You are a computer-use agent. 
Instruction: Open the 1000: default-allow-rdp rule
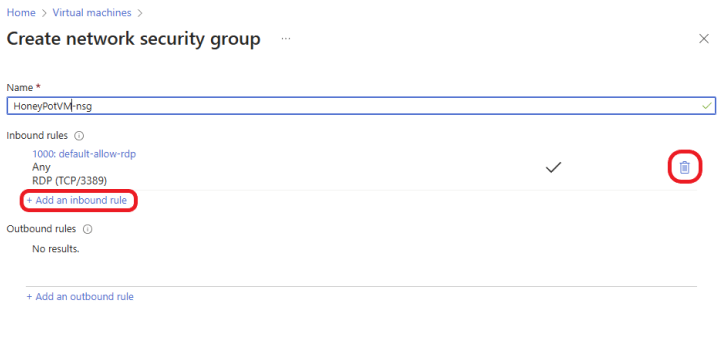point(84,154)
